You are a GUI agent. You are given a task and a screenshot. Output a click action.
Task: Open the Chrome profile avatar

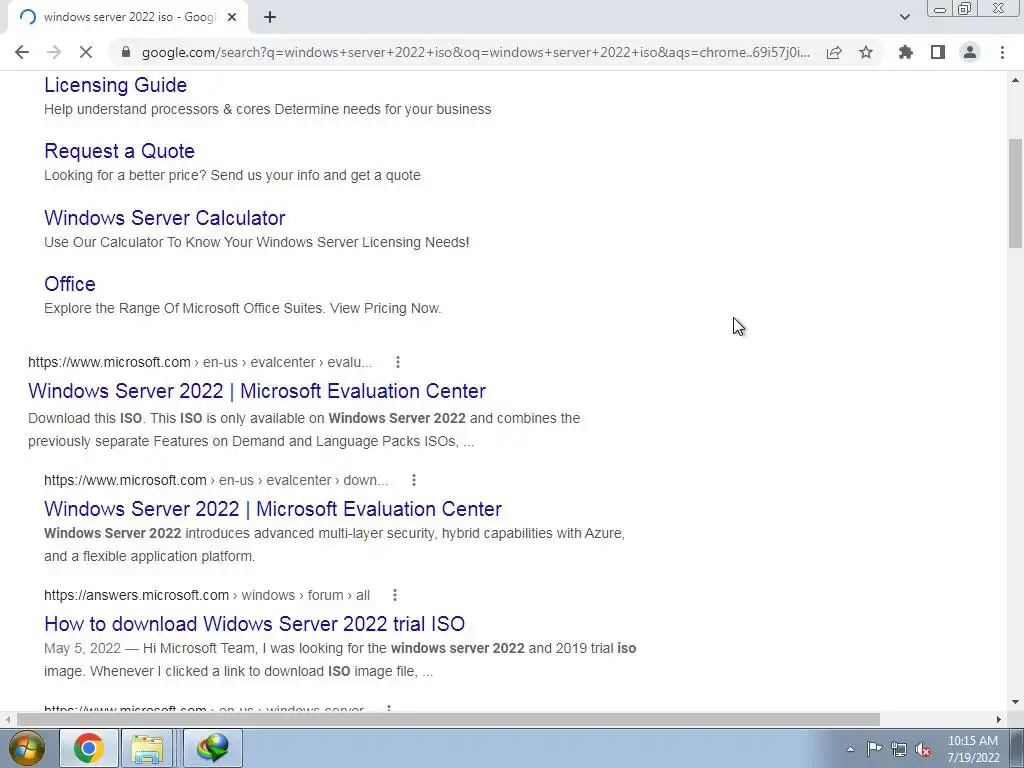click(x=970, y=52)
